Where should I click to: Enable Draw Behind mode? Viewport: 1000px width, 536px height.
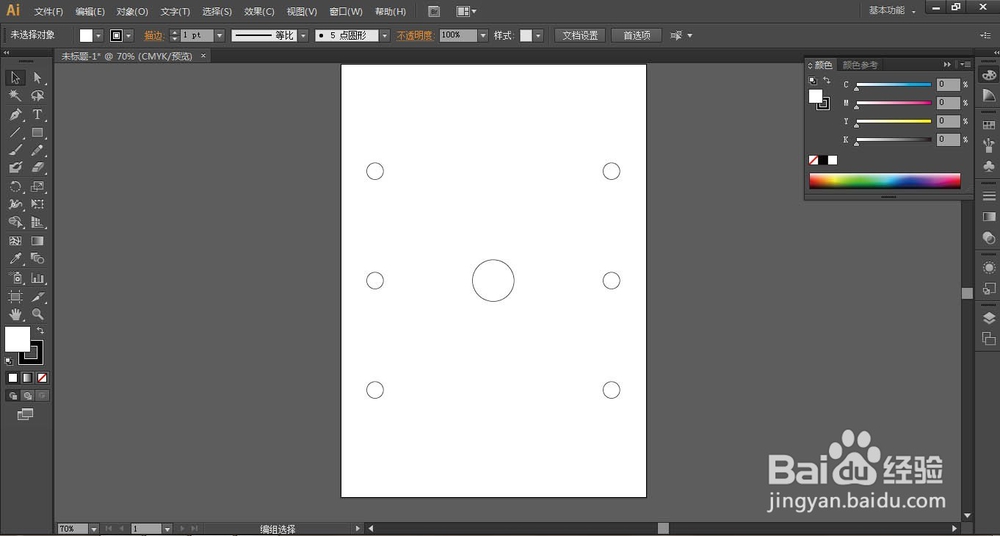coord(27,396)
